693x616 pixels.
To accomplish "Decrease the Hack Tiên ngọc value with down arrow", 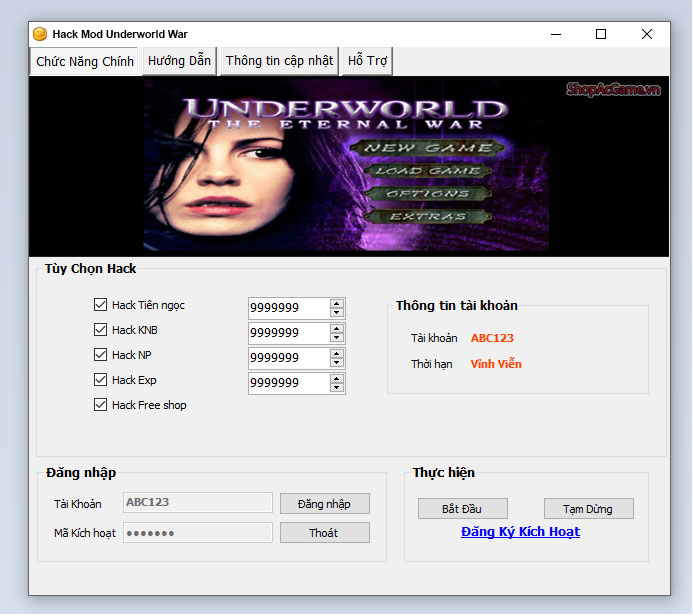I will (x=337, y=312).
